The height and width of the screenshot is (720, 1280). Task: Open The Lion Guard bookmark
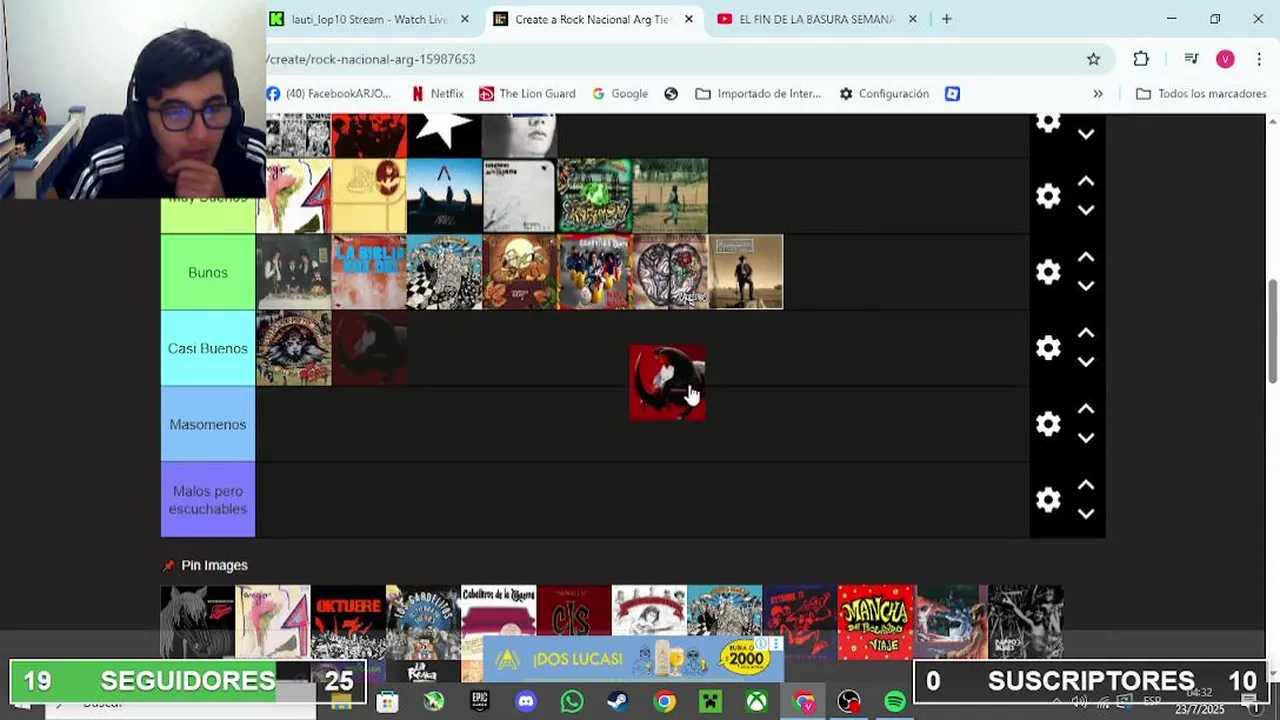[527, 93]
